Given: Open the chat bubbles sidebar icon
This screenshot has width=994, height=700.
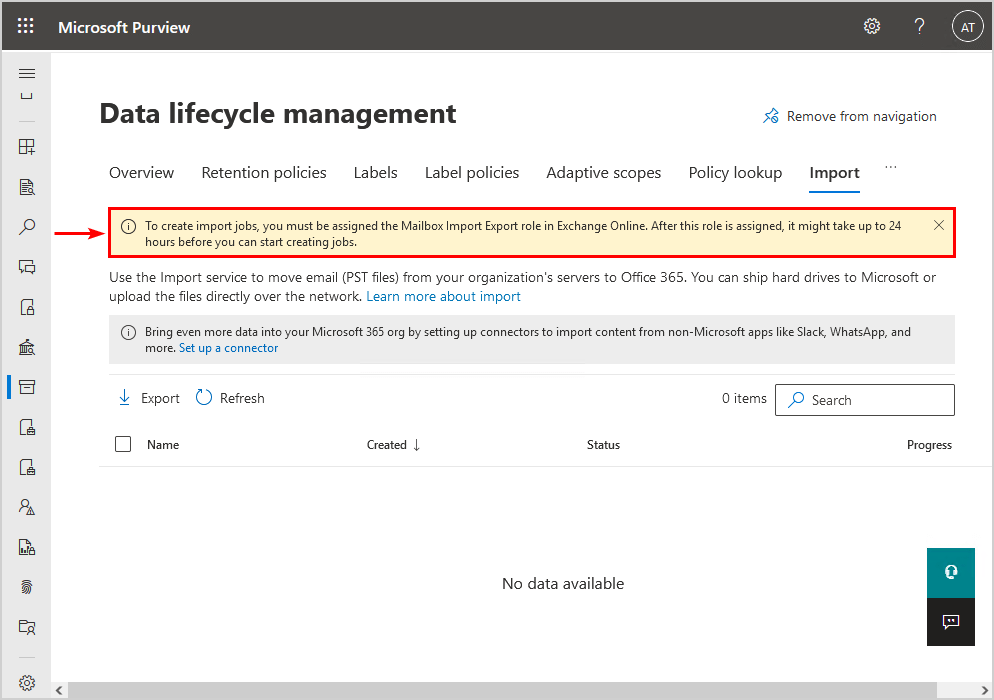Looking at the screenshot, I should pos(27,267).
